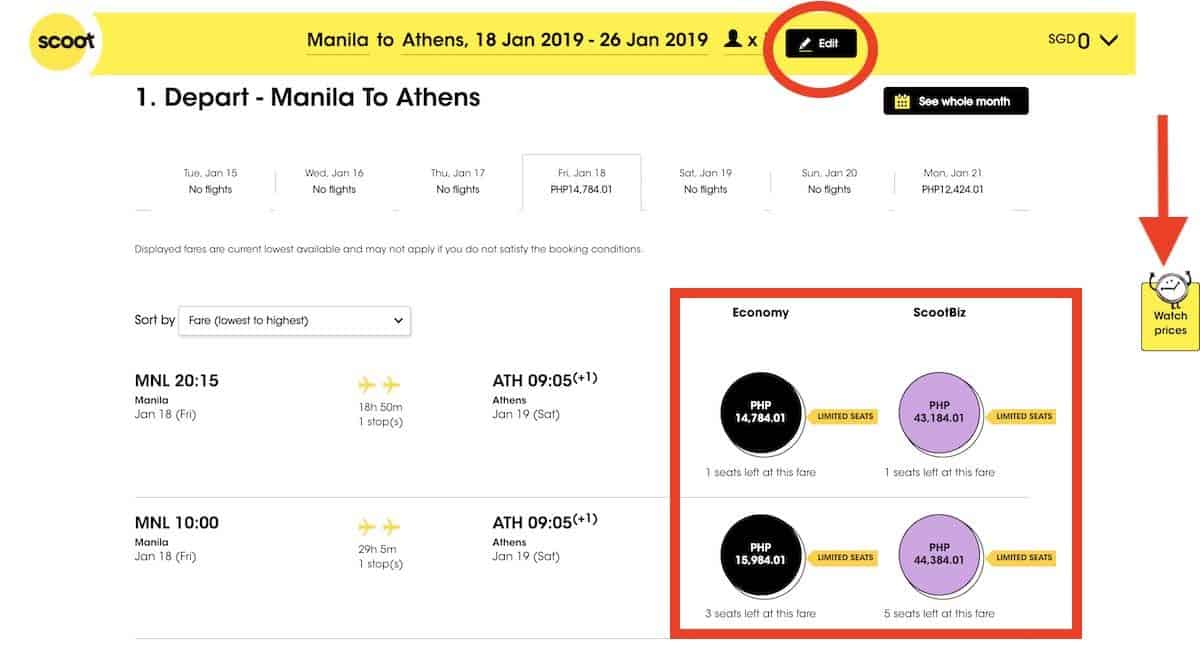Select the Fri, Jan 18 date tab
The width and height of the screenshot is (1200, 649).
581,181
